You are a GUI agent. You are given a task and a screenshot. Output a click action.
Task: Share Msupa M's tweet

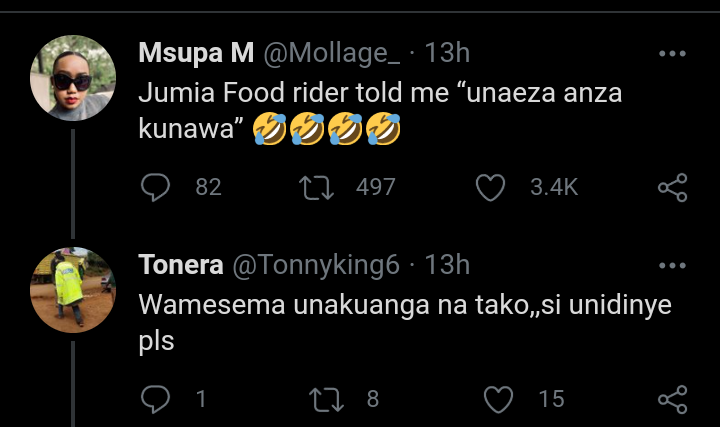click(x=672, y=187)
